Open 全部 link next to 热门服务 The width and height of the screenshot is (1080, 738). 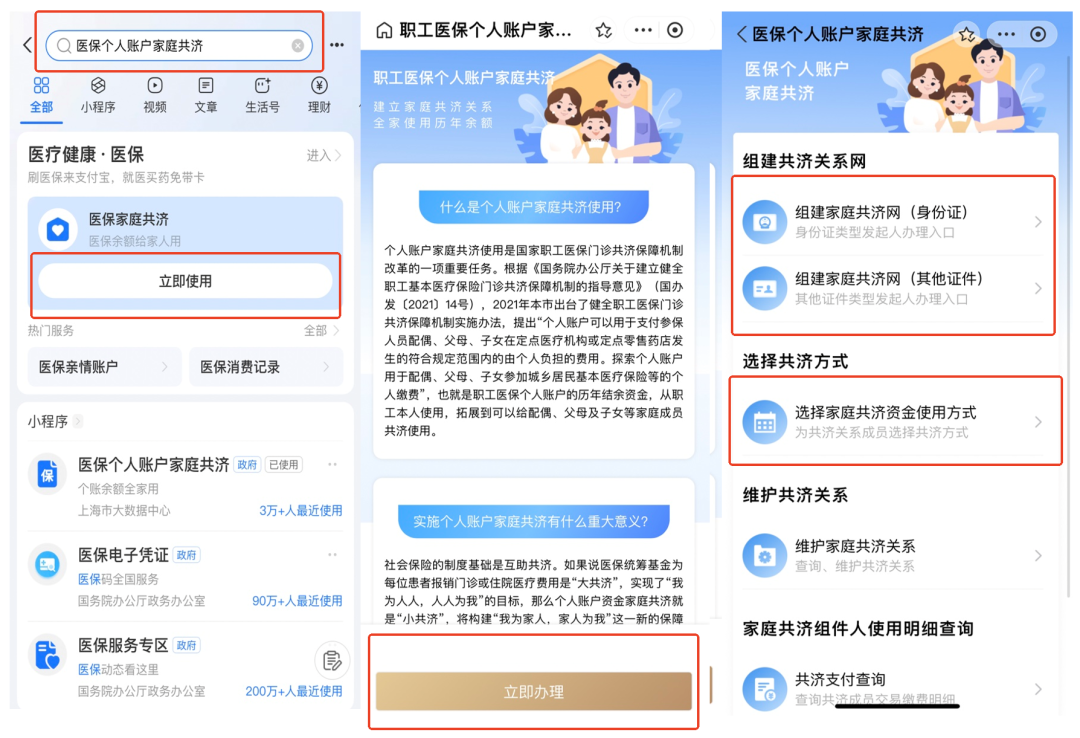coord(322,331)
